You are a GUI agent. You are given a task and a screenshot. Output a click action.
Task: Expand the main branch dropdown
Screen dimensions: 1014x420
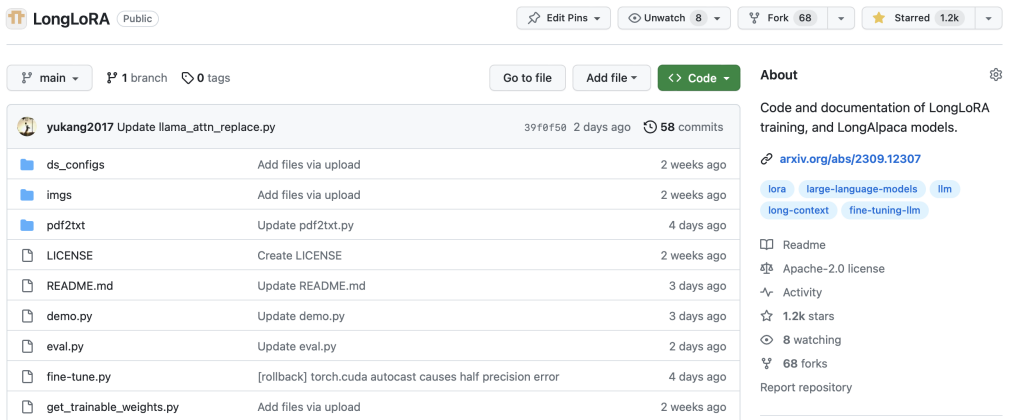tap(49, 78)
